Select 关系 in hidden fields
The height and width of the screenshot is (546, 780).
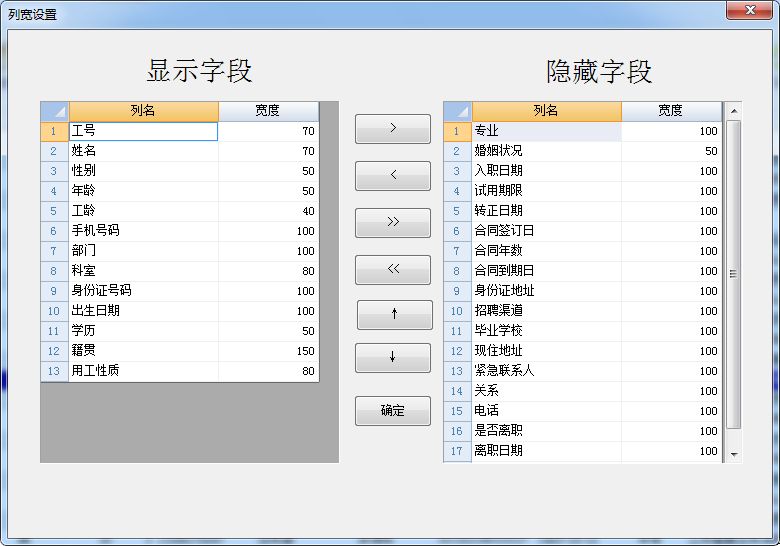tap(546, 391)
